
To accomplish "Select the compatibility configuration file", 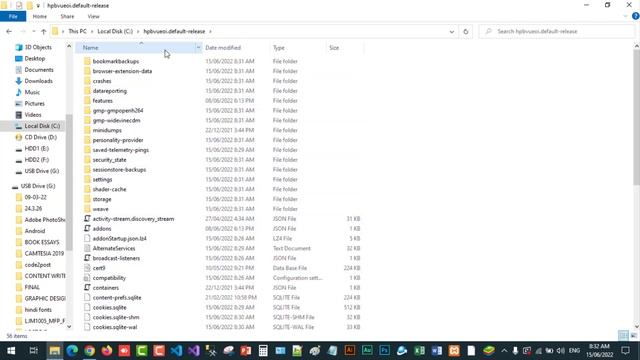I will (x=109, y=278).
